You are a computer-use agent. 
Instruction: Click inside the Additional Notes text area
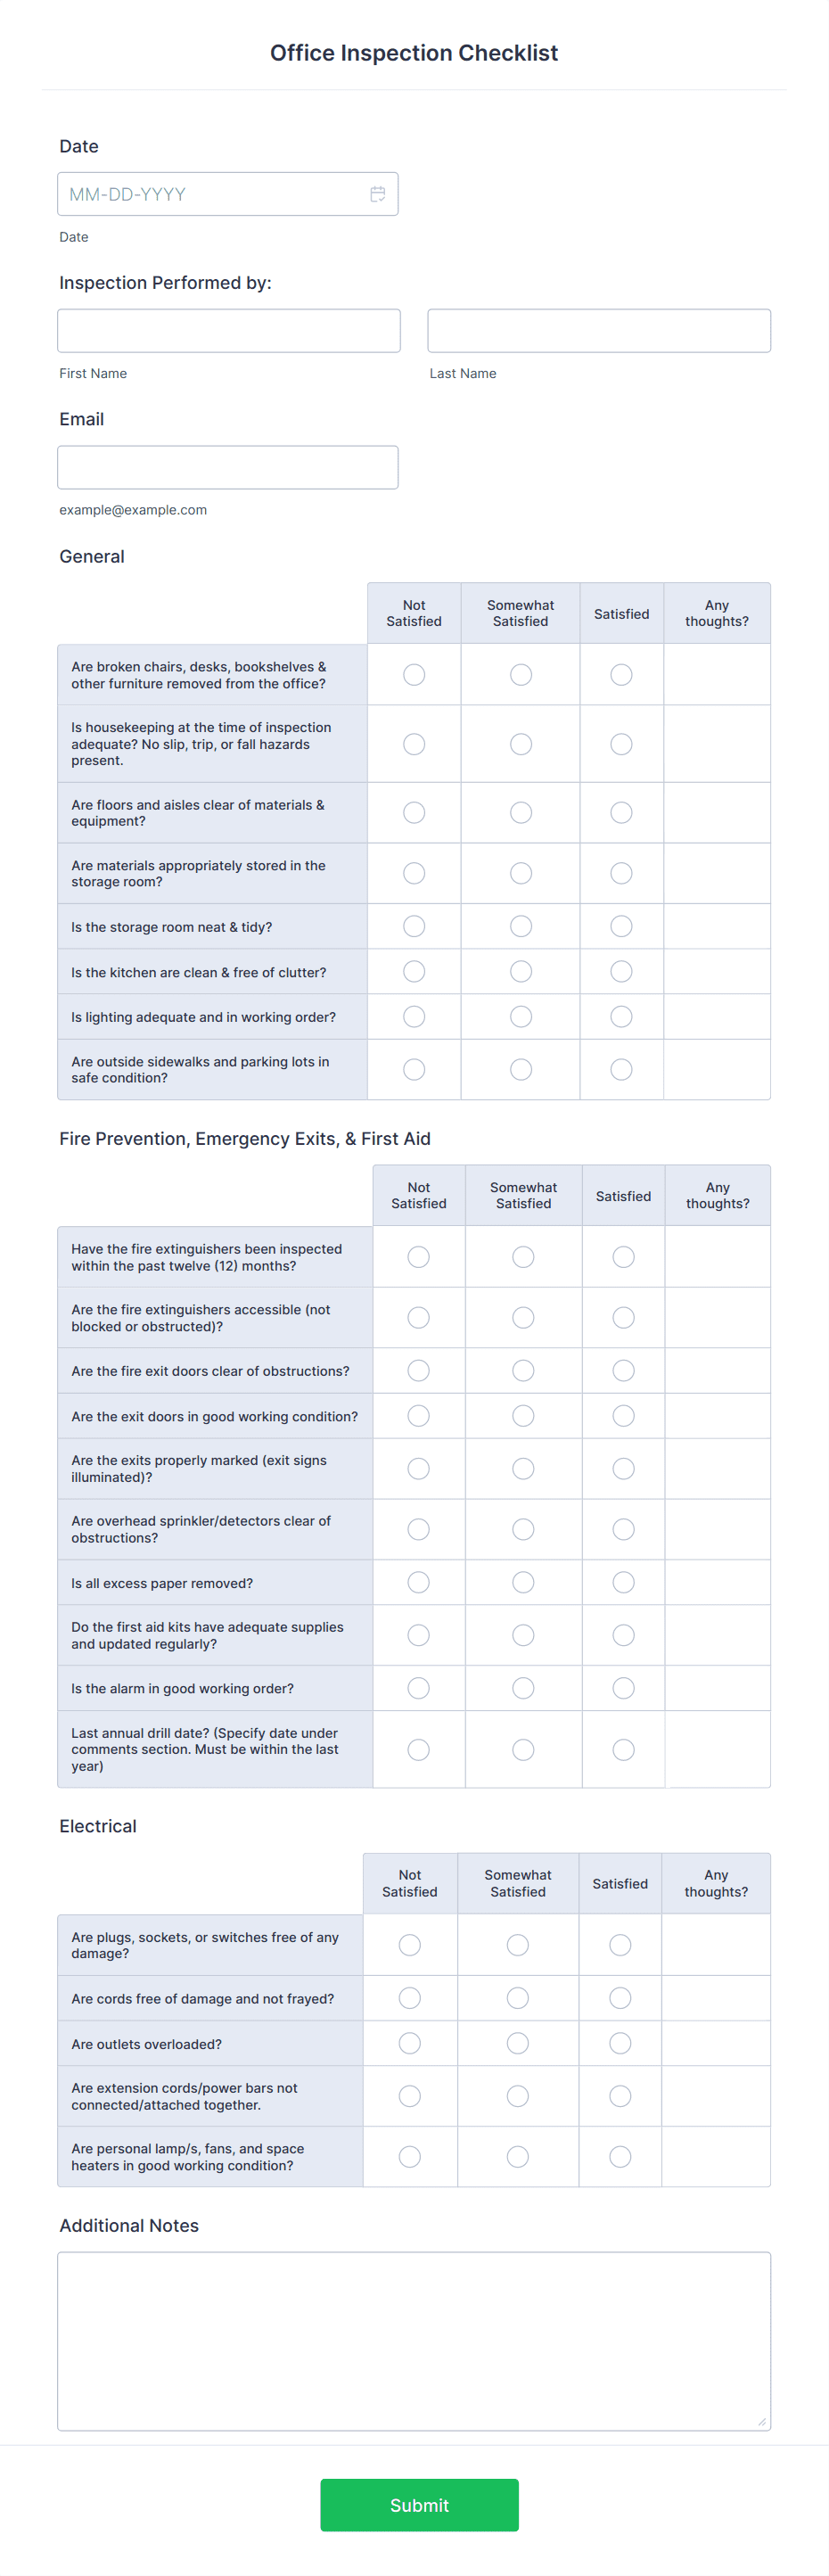414,2340
